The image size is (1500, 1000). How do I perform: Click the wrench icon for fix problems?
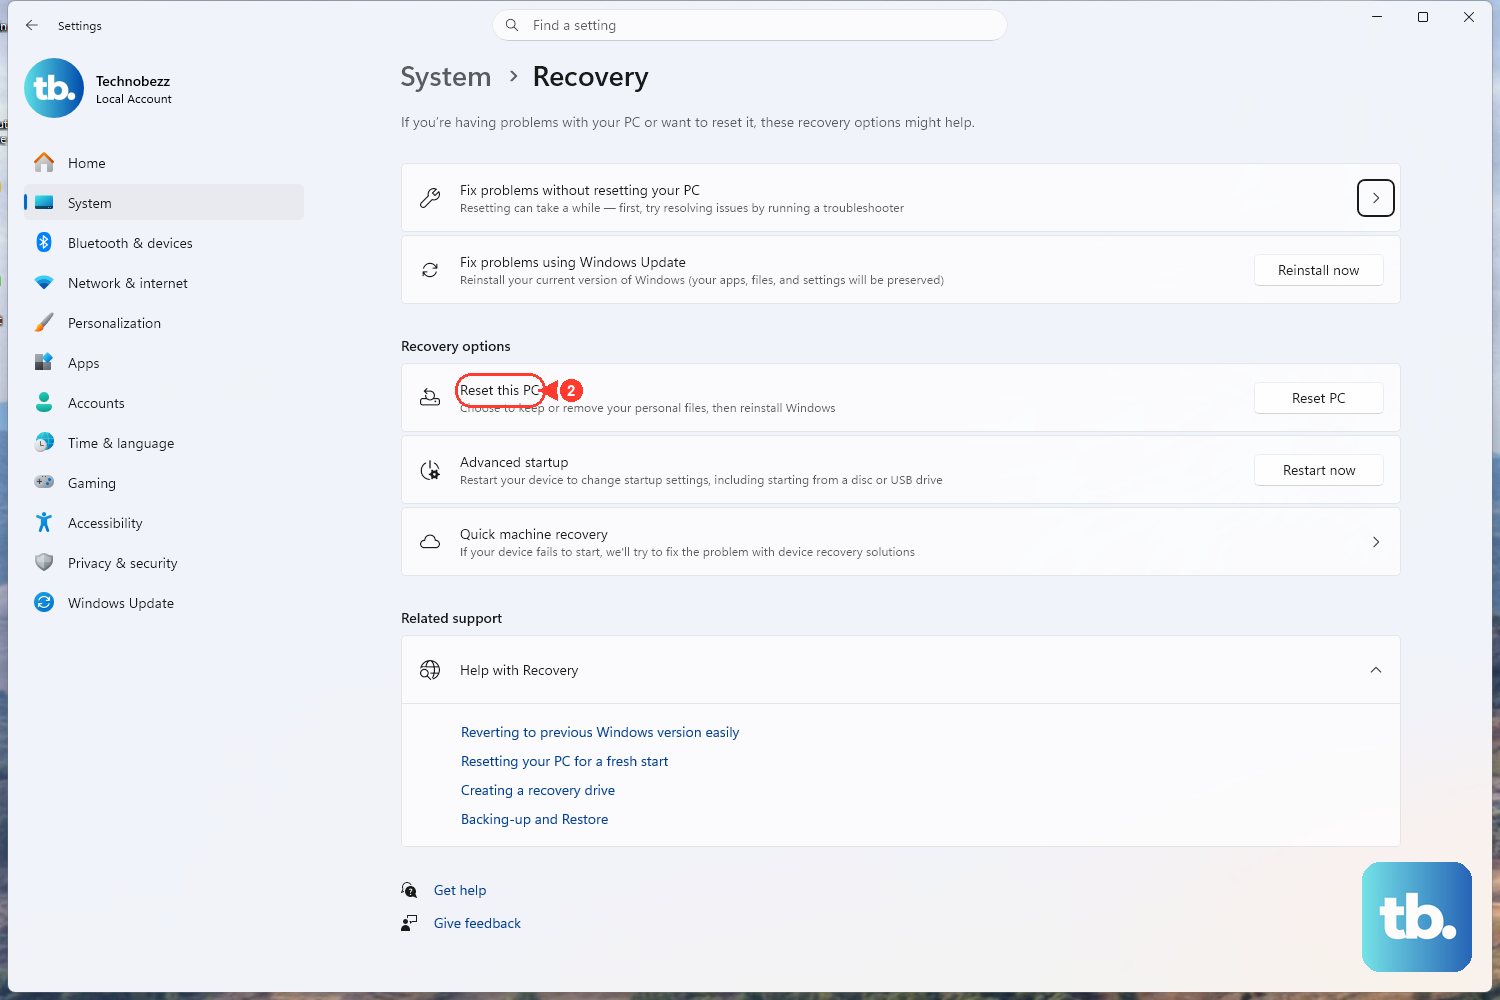(430, 198)
